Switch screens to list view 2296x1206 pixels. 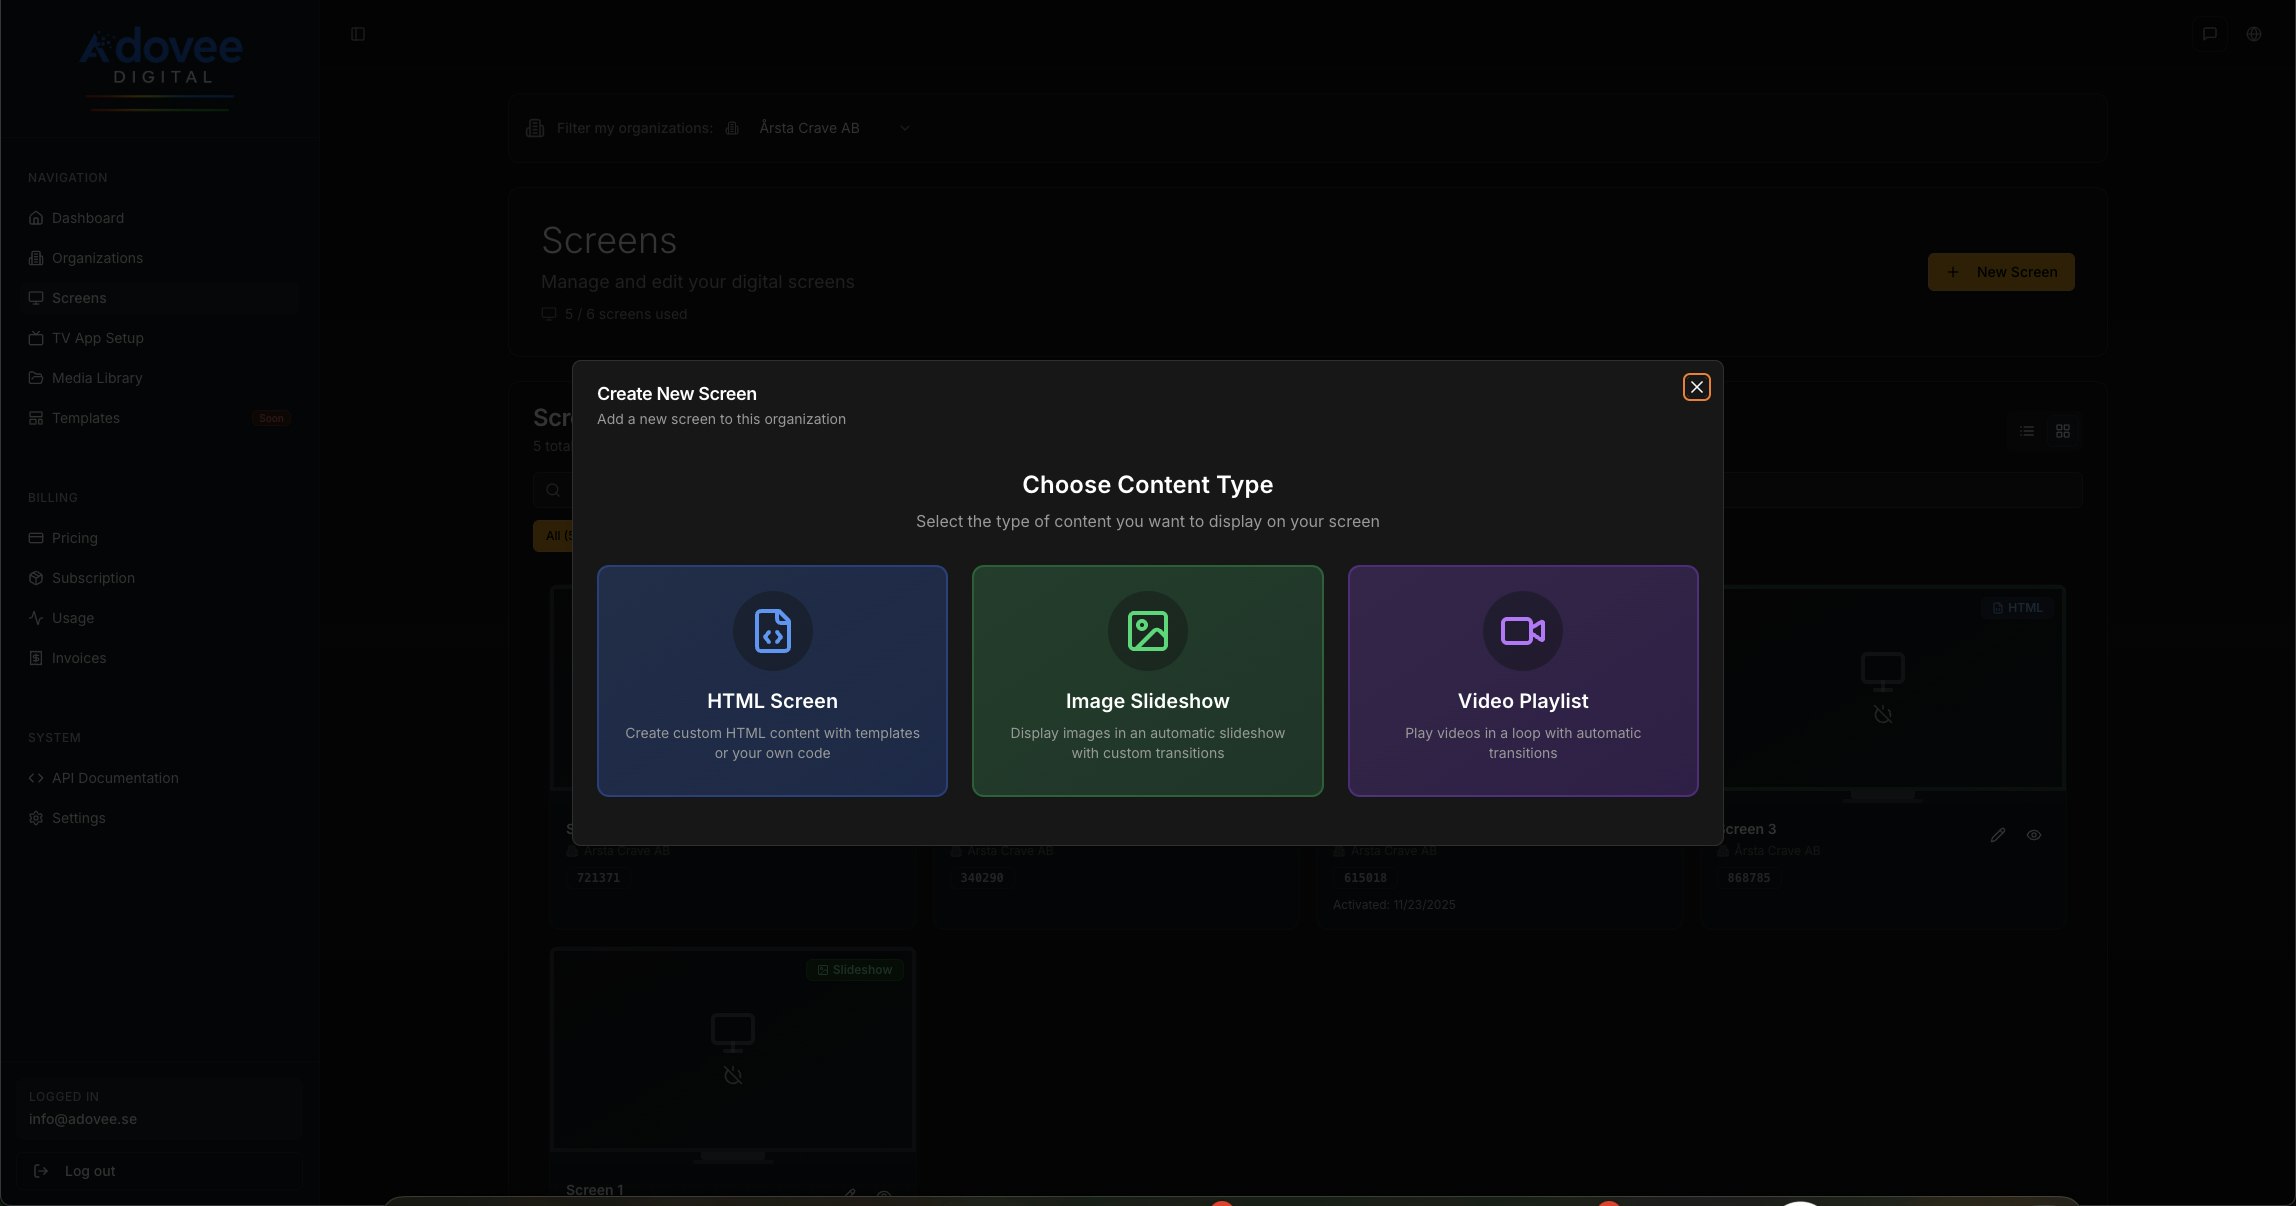click(2026, 431)
